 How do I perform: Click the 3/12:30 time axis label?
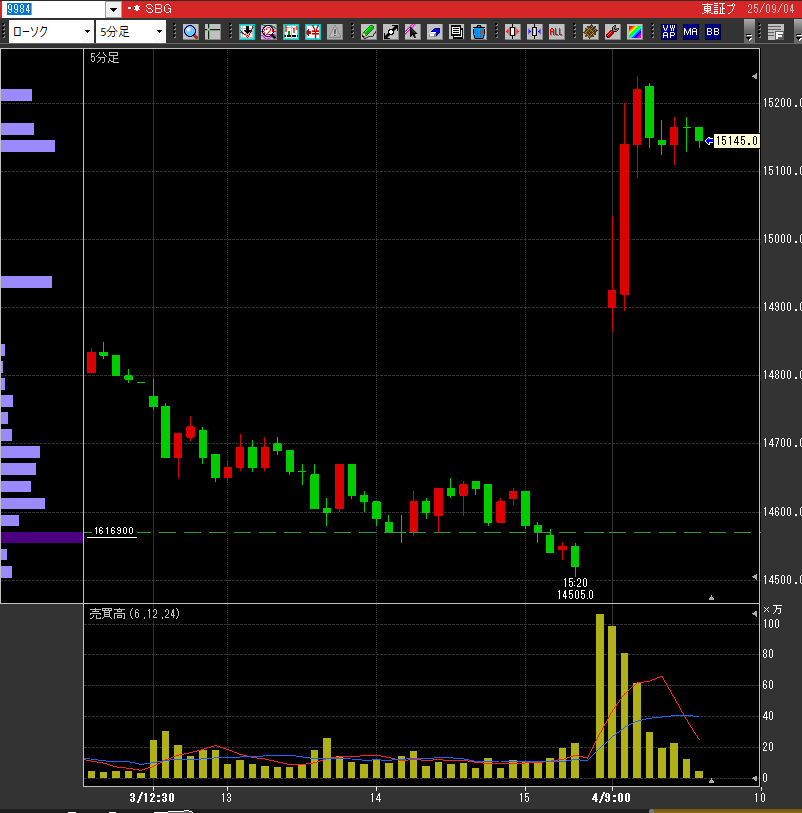pyautogui.click(x=152, y=797)
